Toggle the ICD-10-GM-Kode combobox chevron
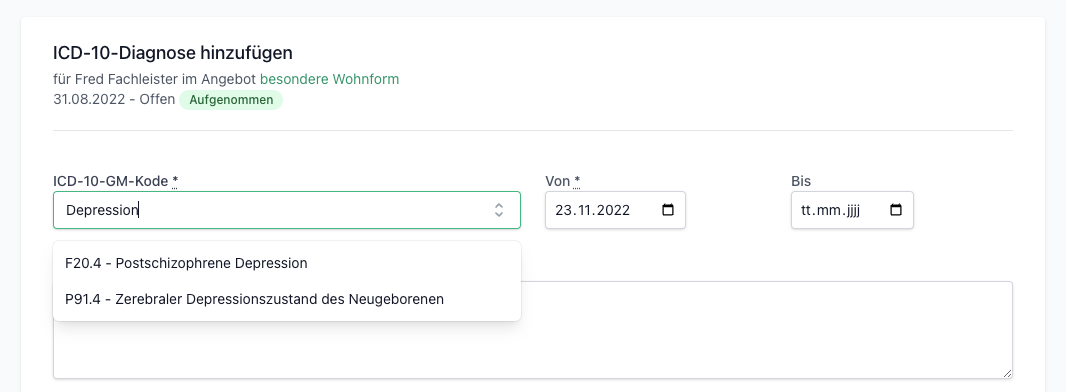1066x392 pixels. pos(499,210)
